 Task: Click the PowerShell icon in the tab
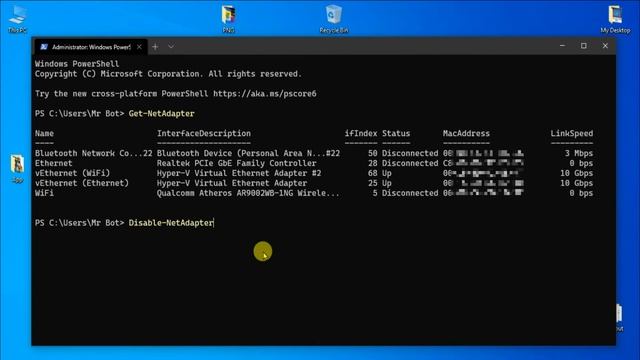coord(44,47)
